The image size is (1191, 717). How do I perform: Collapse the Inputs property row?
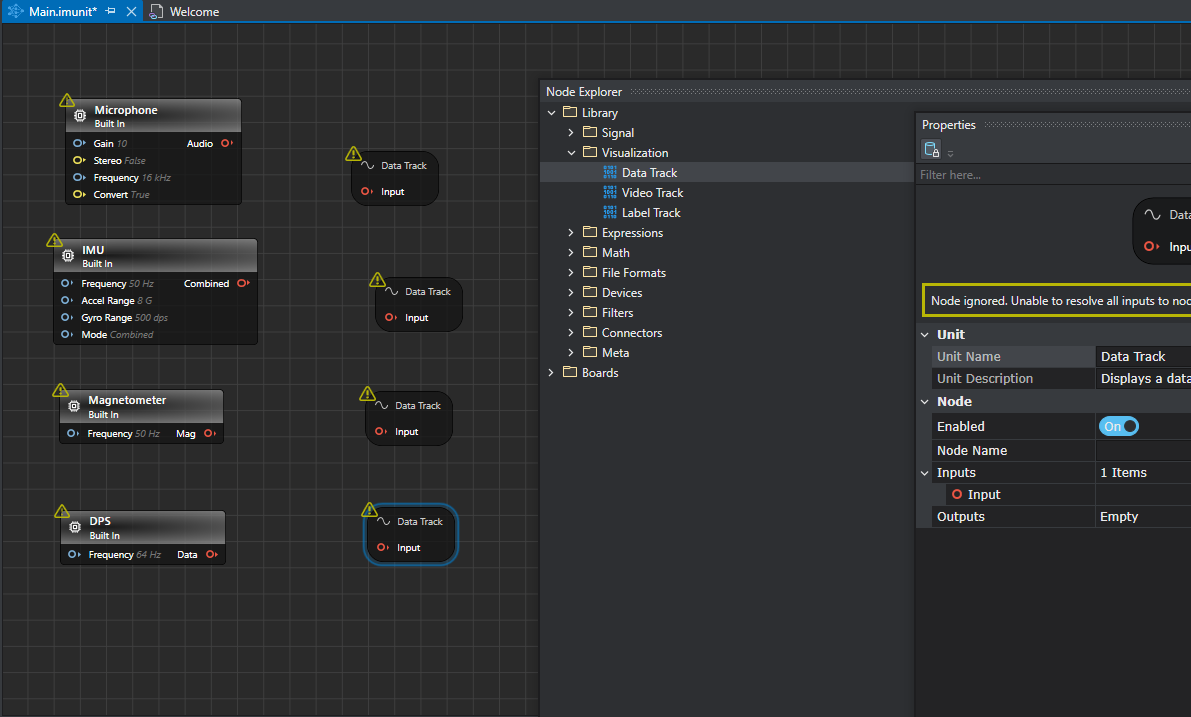(925, 472)
